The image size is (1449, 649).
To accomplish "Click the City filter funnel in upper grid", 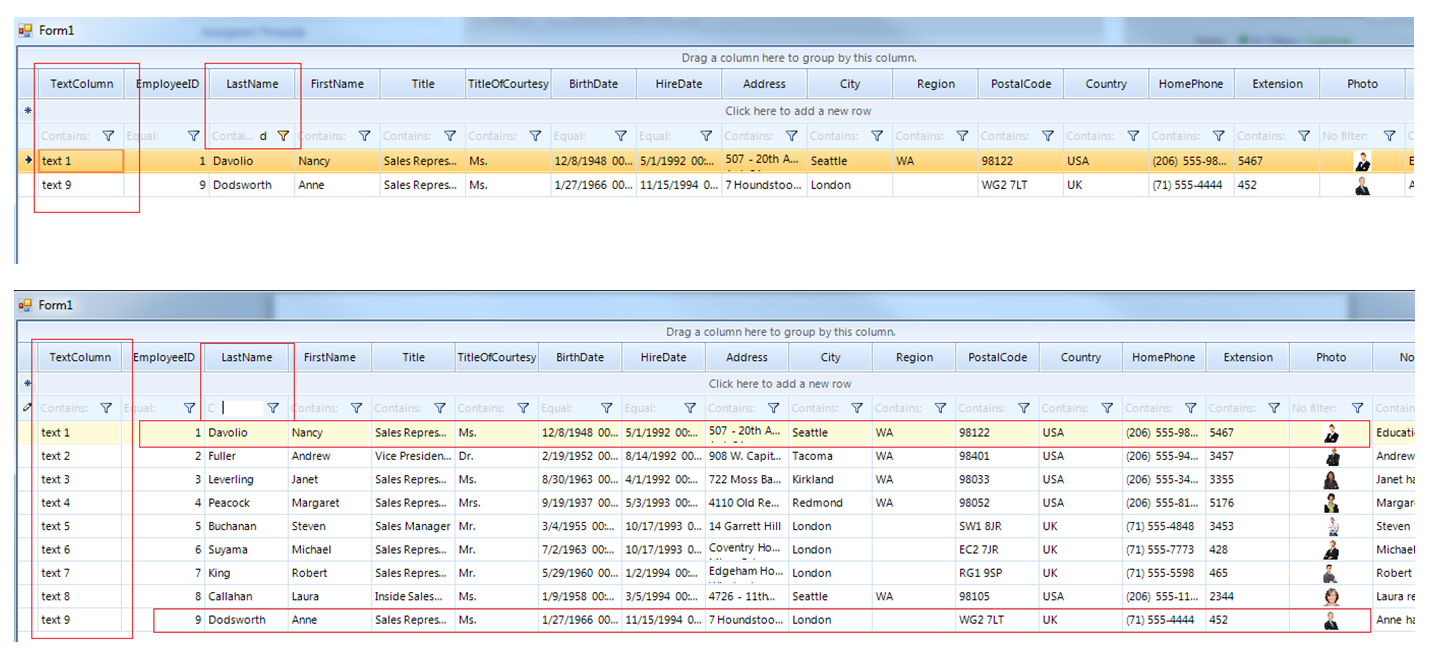I will pos(877,136).
